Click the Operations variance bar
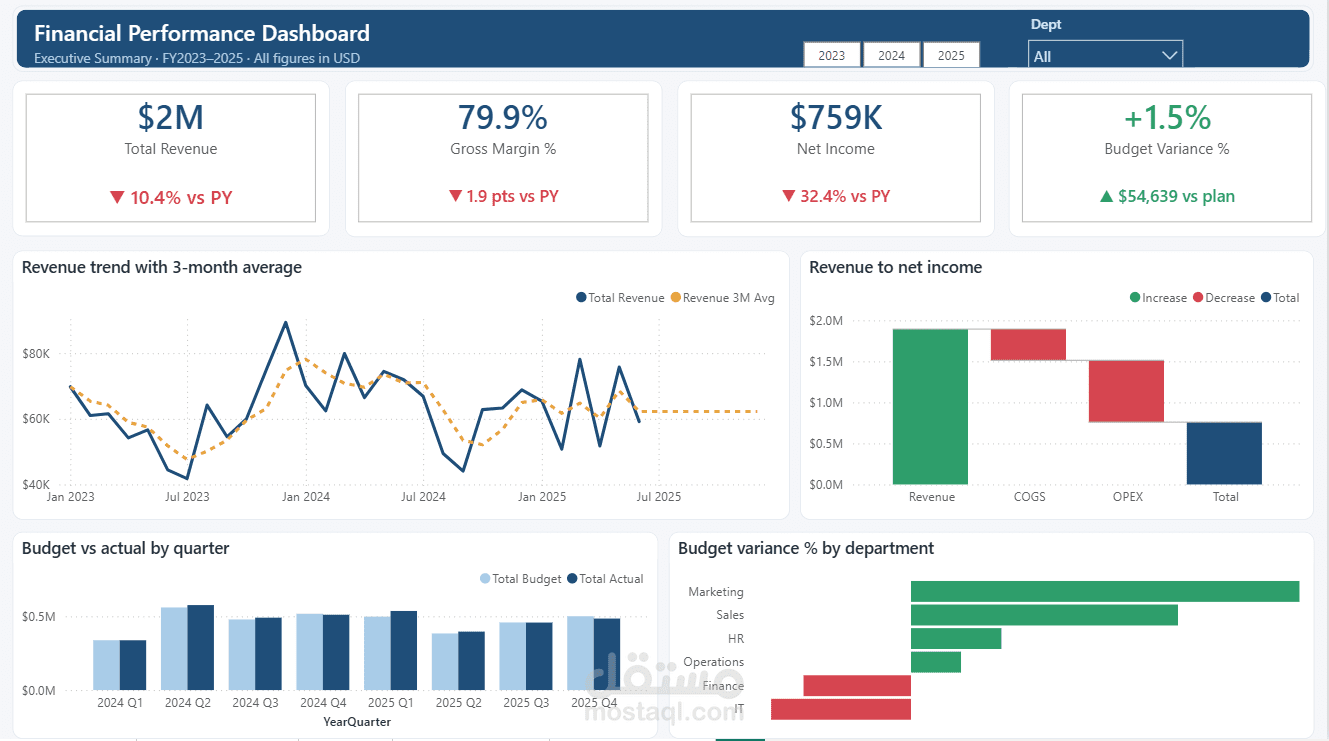1329x741 pixels. [936, 662]
